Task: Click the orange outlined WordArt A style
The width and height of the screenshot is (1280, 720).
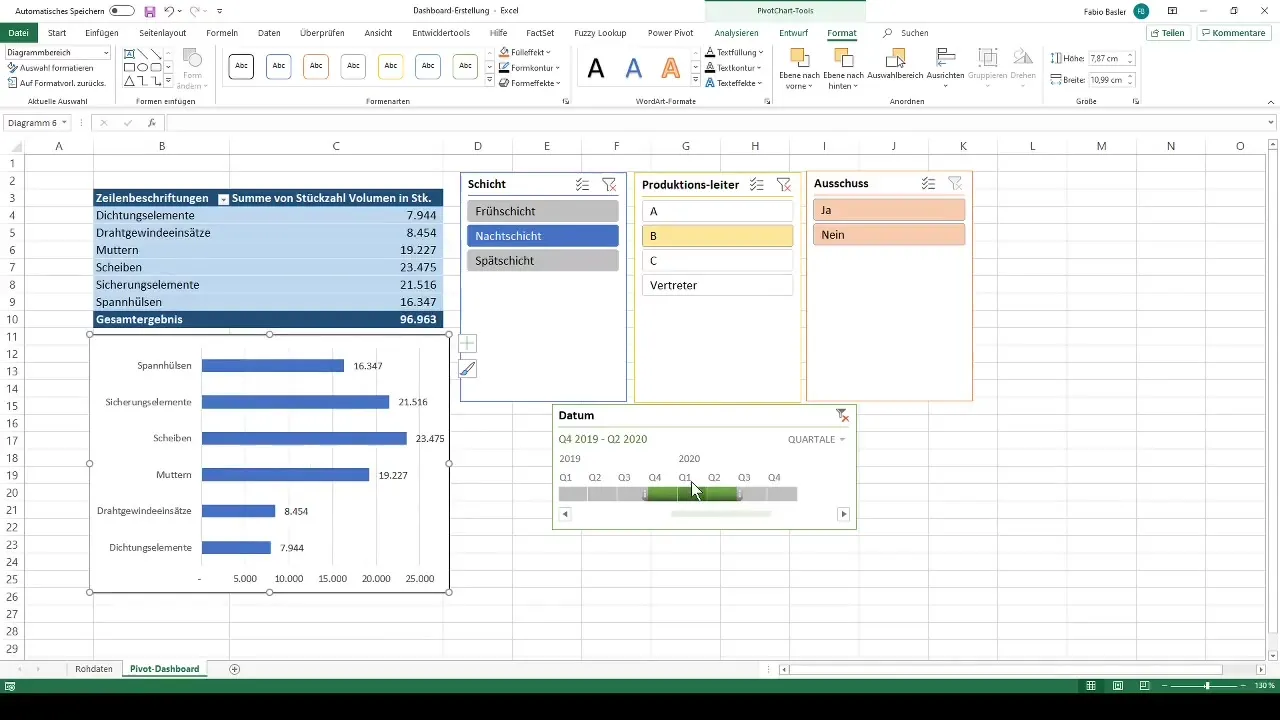Action: 671,68
